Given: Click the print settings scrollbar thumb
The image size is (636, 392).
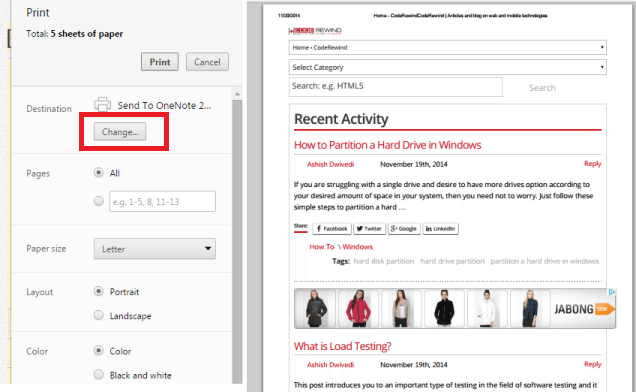Looking at the screenshot, I should click(x=237, y=241).
